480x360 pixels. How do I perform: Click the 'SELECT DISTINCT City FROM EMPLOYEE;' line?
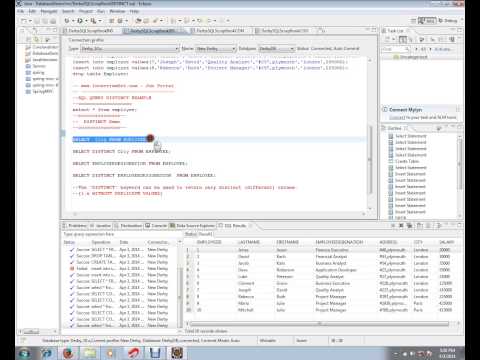[121, 151]
